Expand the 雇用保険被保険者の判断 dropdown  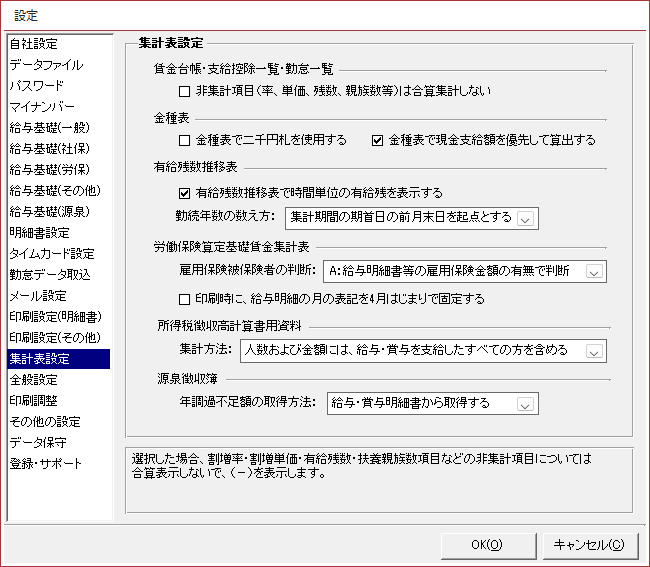click(x=594, y=271)
